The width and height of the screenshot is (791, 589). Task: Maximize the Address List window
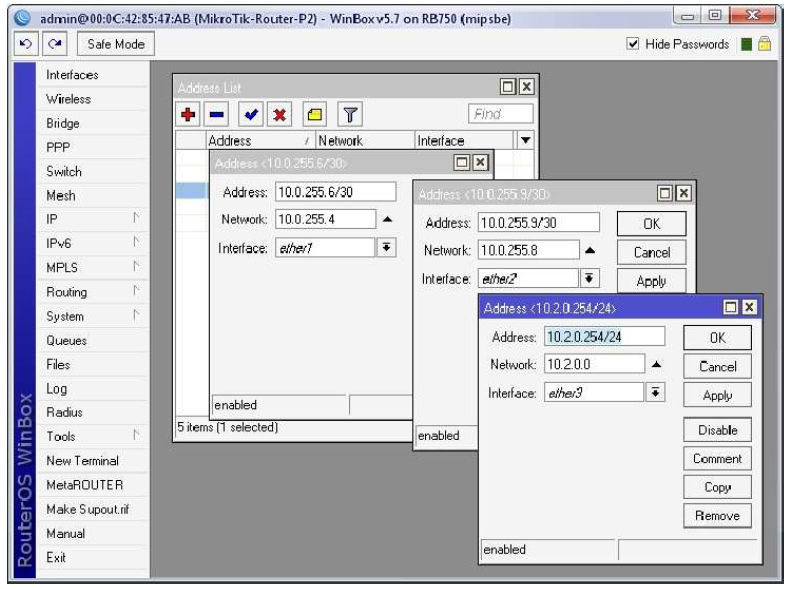coord(508,87)
